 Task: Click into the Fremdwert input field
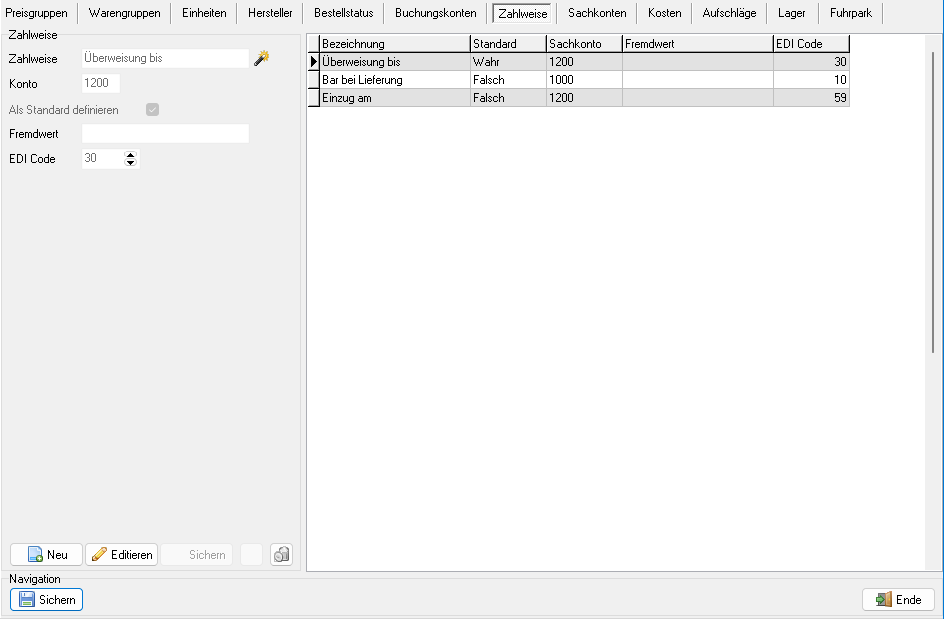click(165, 134)
